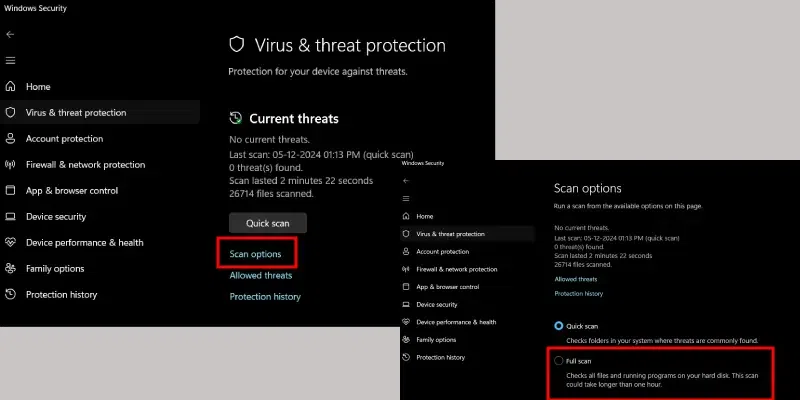Select the Quick scan radio button
The image size is (800, 400).
click(558, 326)
